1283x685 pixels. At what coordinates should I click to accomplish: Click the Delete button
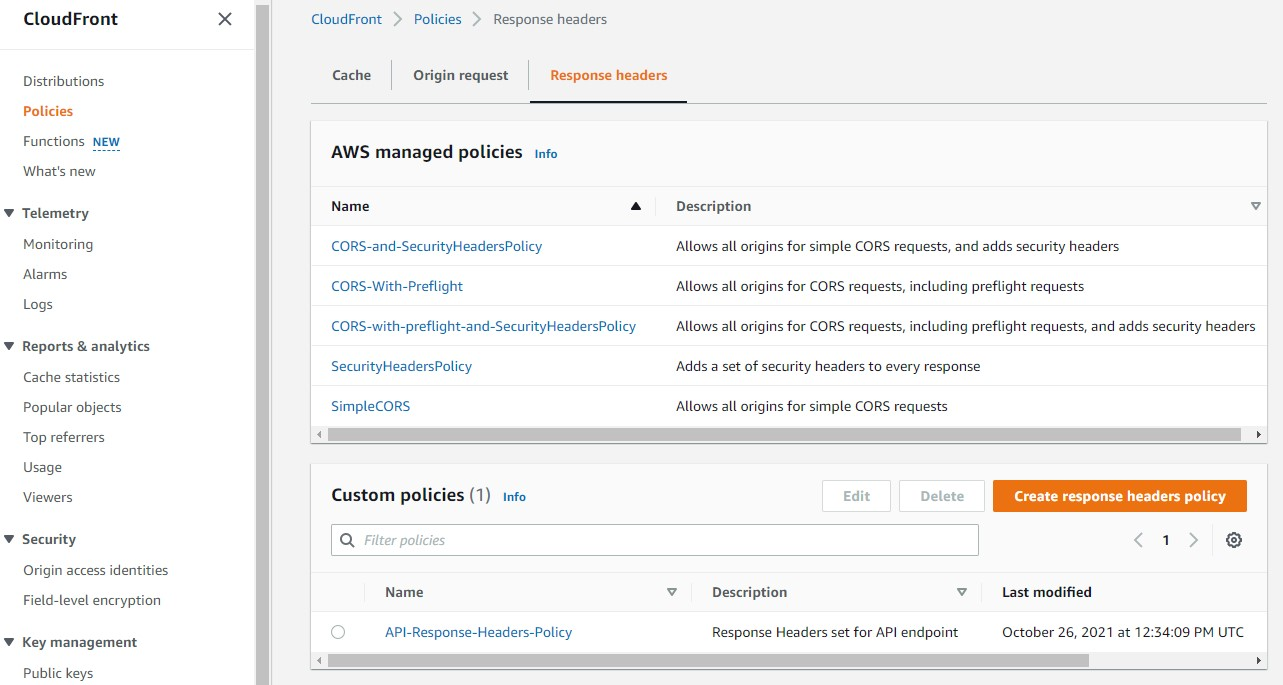(x=942, y=496)
